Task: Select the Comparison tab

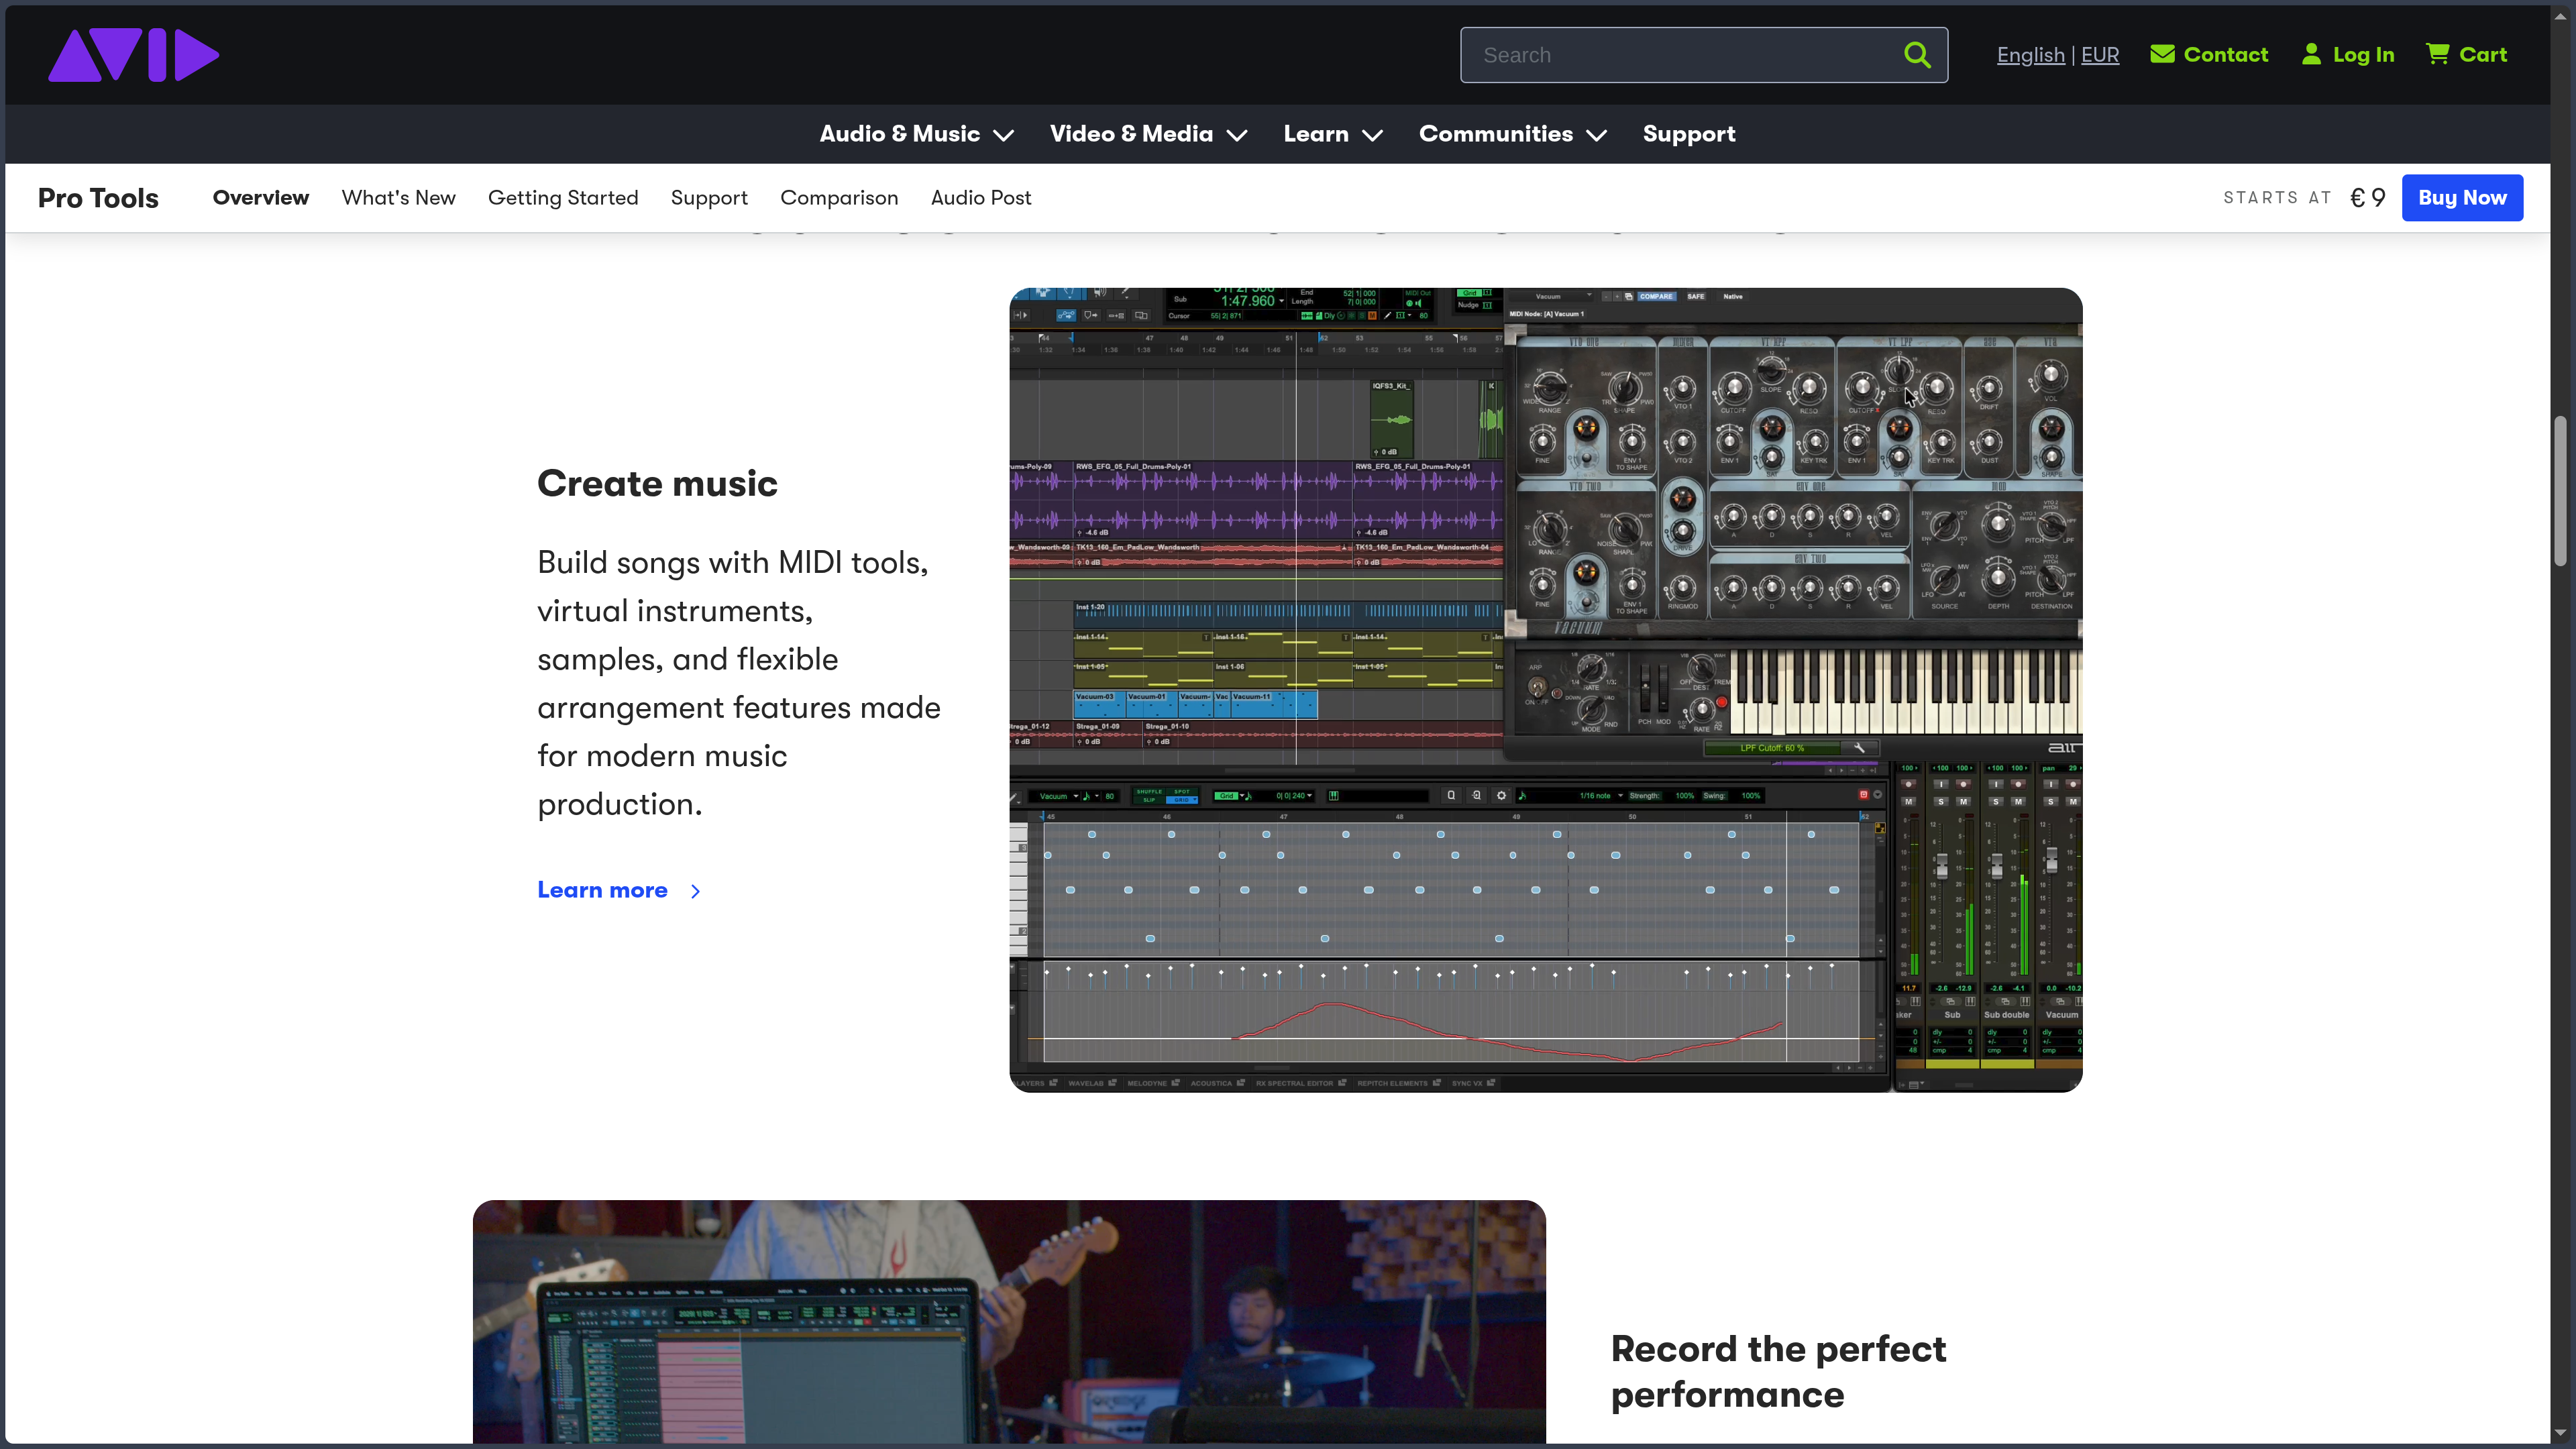Action: (x=839, y=198)
